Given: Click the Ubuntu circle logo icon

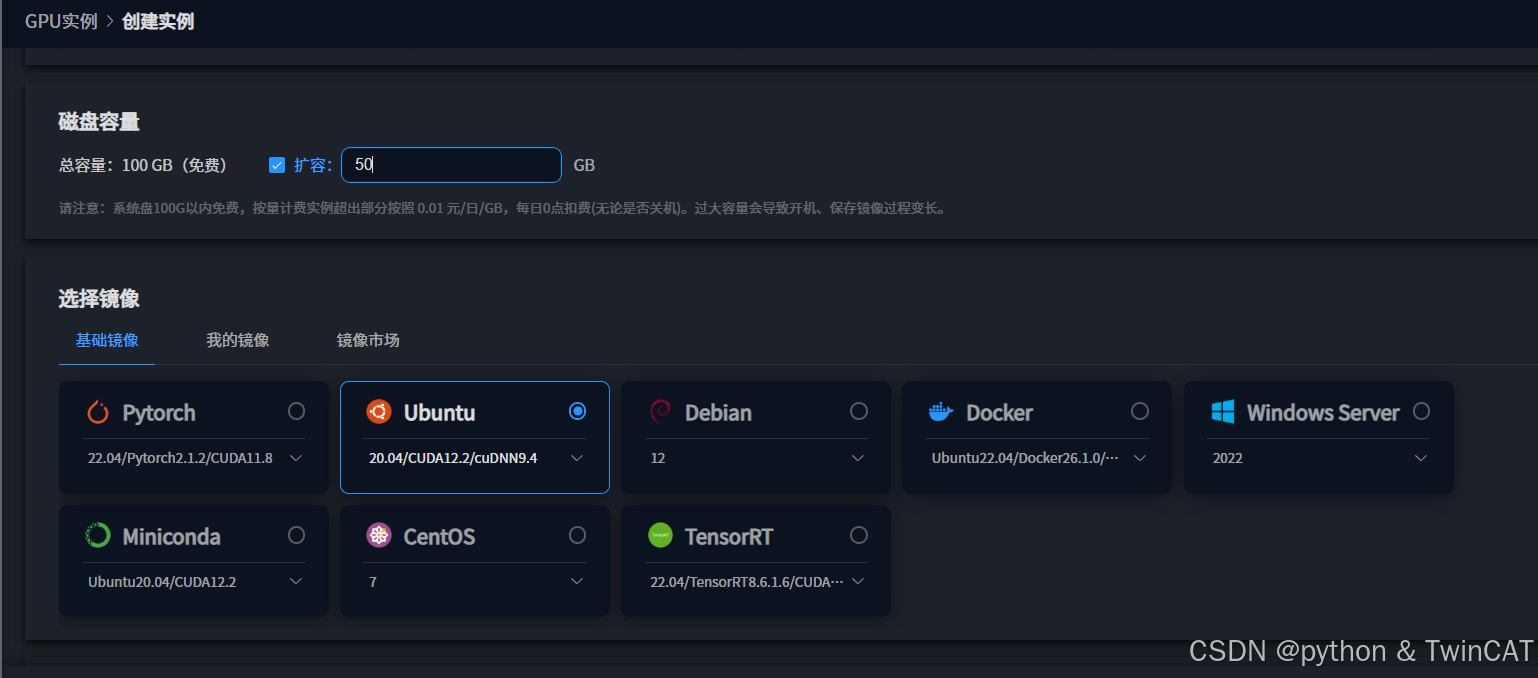Looking at the screenshot, I should (379, 411).
